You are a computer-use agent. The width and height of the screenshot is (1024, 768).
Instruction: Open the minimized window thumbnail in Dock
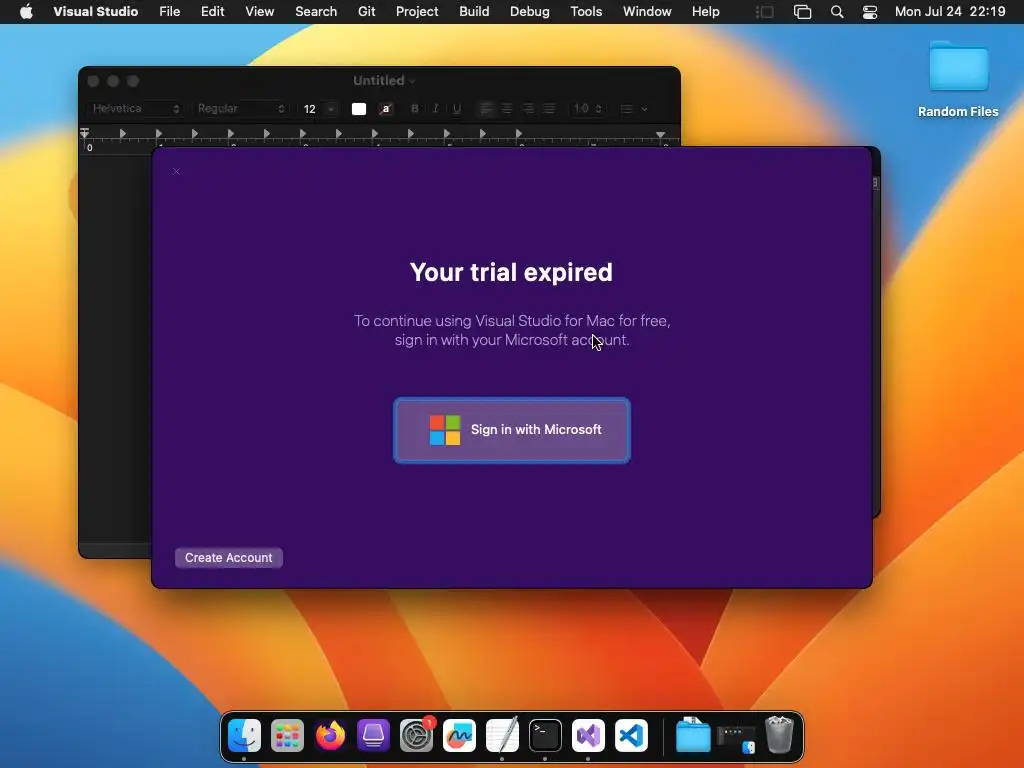pos(736,738)
